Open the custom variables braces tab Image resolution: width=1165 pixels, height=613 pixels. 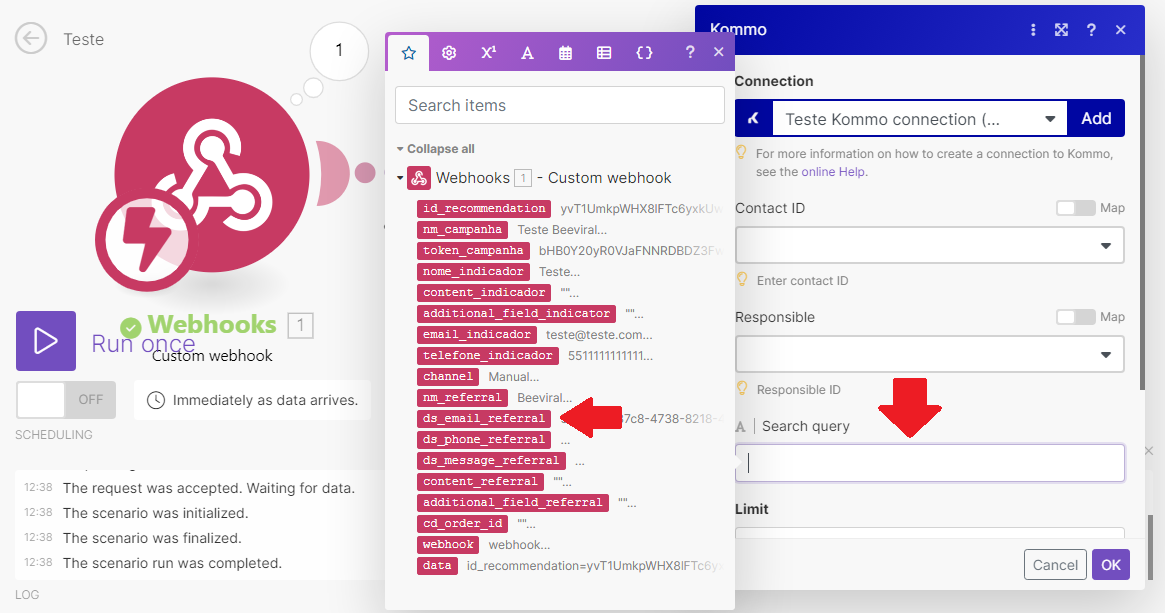(644, 53)
